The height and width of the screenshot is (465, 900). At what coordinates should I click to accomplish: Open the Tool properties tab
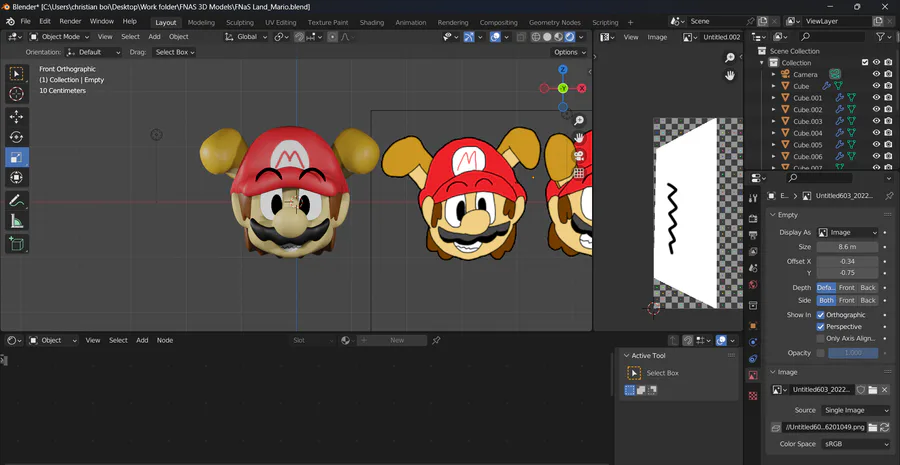pyautogui.click(x=753, y=198)
